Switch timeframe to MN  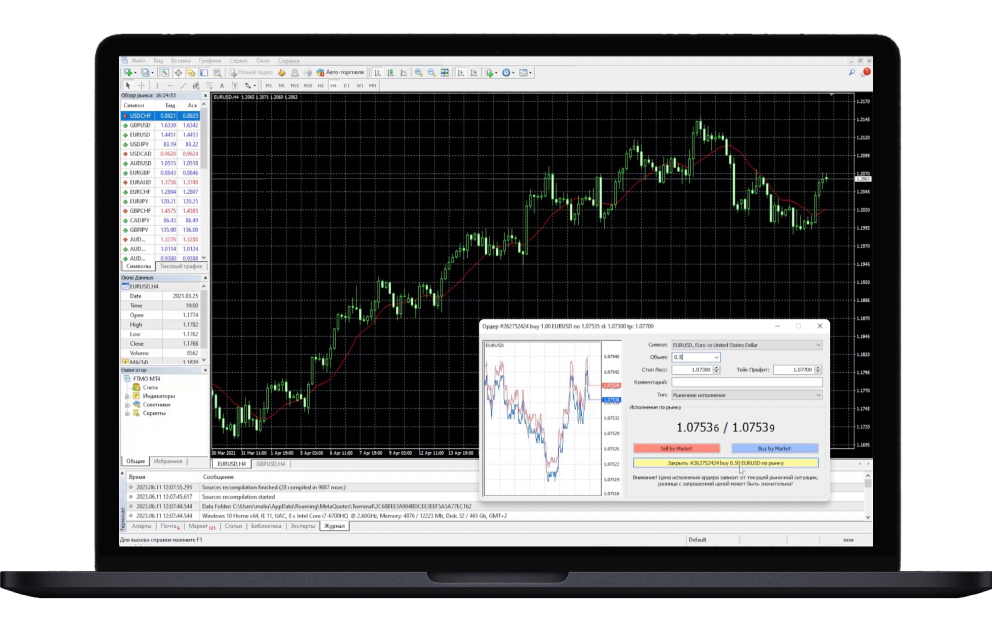(373, 85)
